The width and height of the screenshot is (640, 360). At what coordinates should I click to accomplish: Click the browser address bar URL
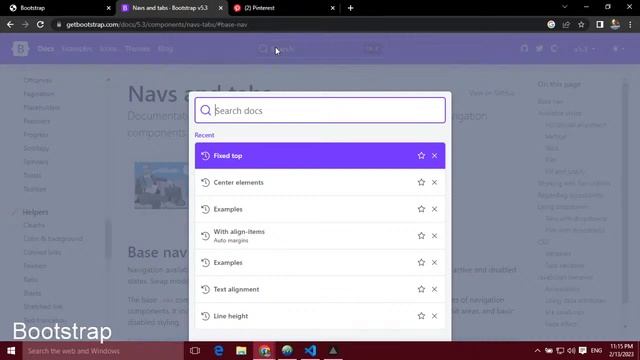pyautogui.click(x=157, y=24)
